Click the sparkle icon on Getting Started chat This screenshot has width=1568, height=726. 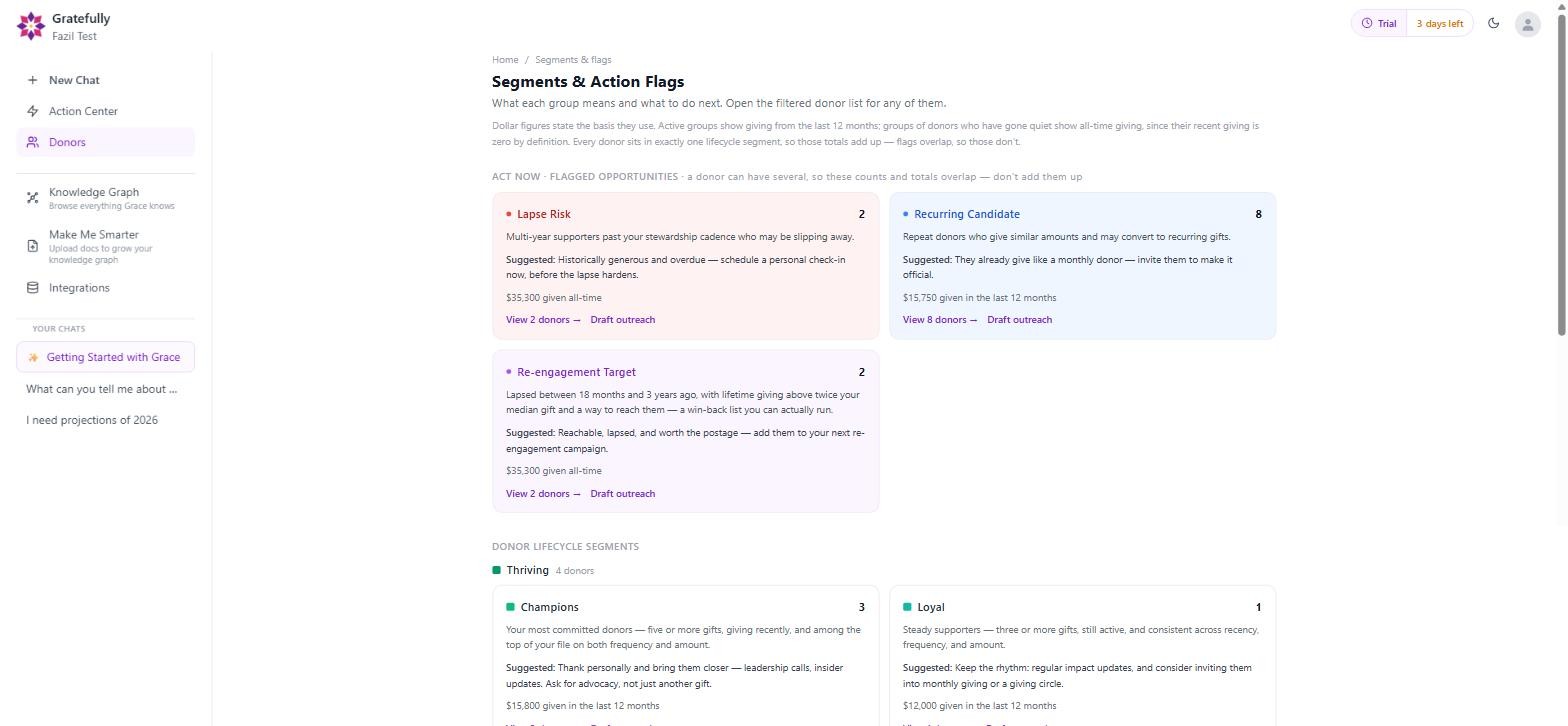(33, 357)
